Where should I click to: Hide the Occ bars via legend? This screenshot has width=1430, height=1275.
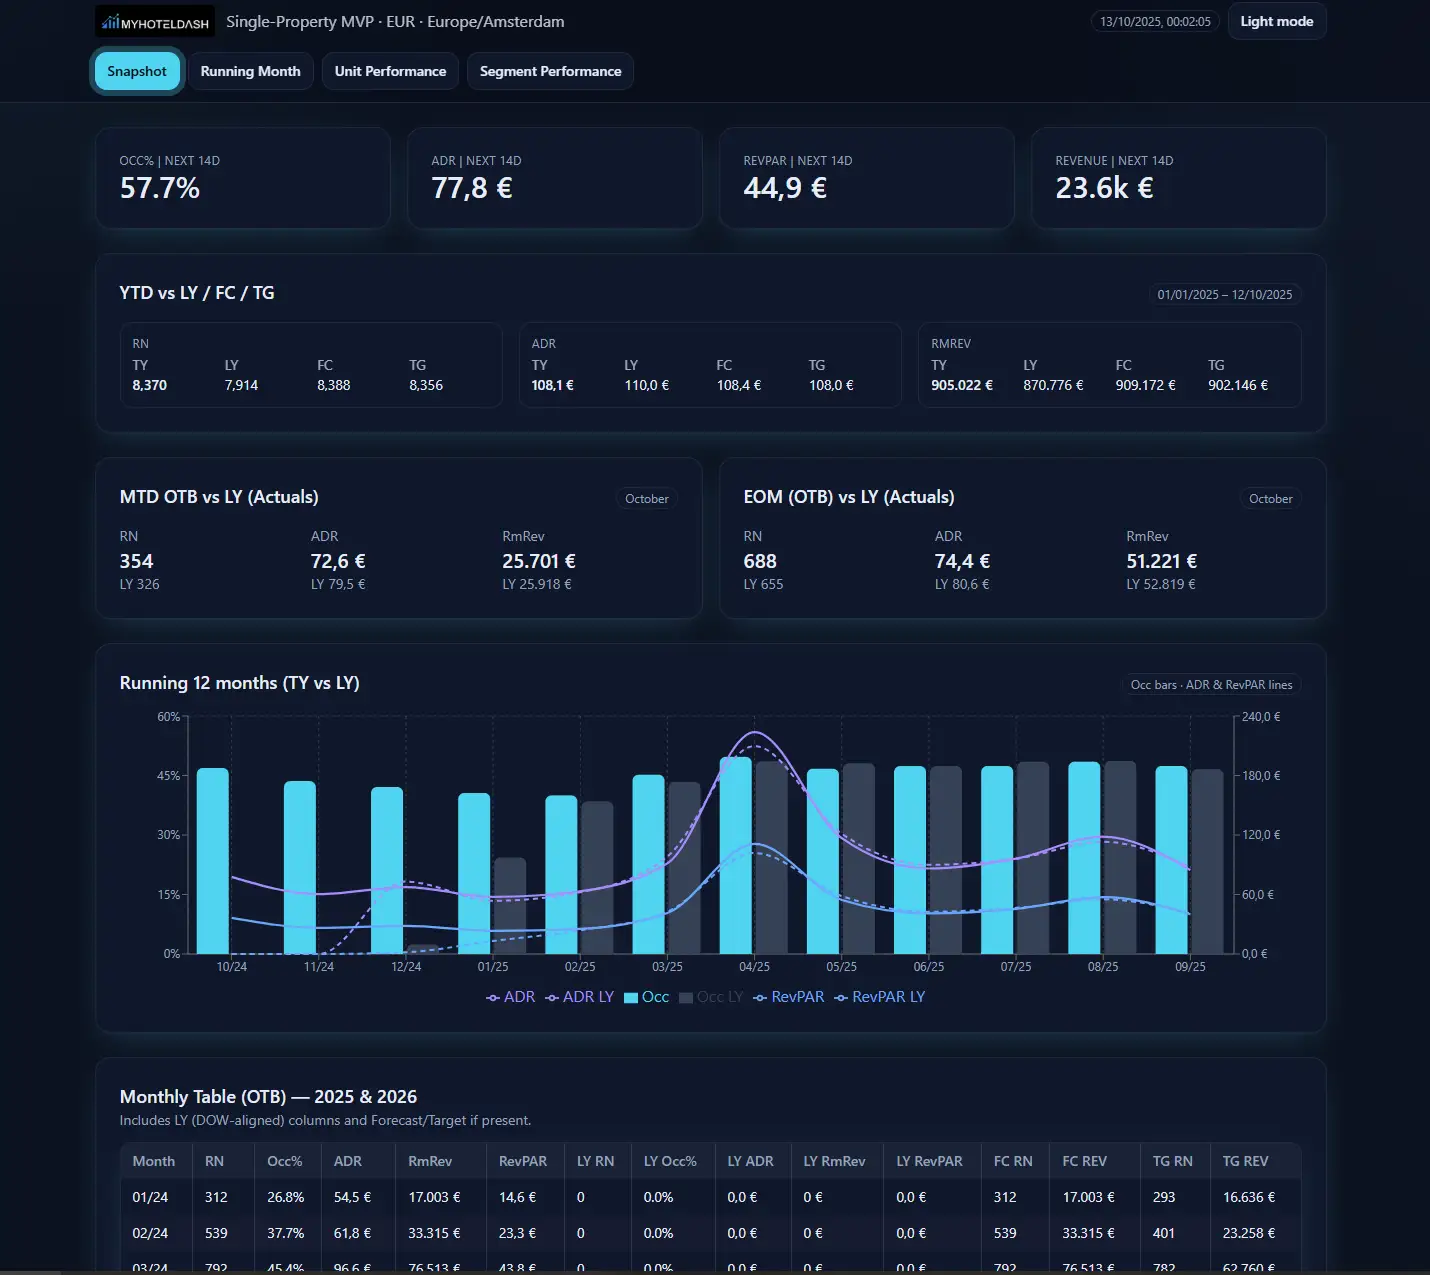click(646, 997)
